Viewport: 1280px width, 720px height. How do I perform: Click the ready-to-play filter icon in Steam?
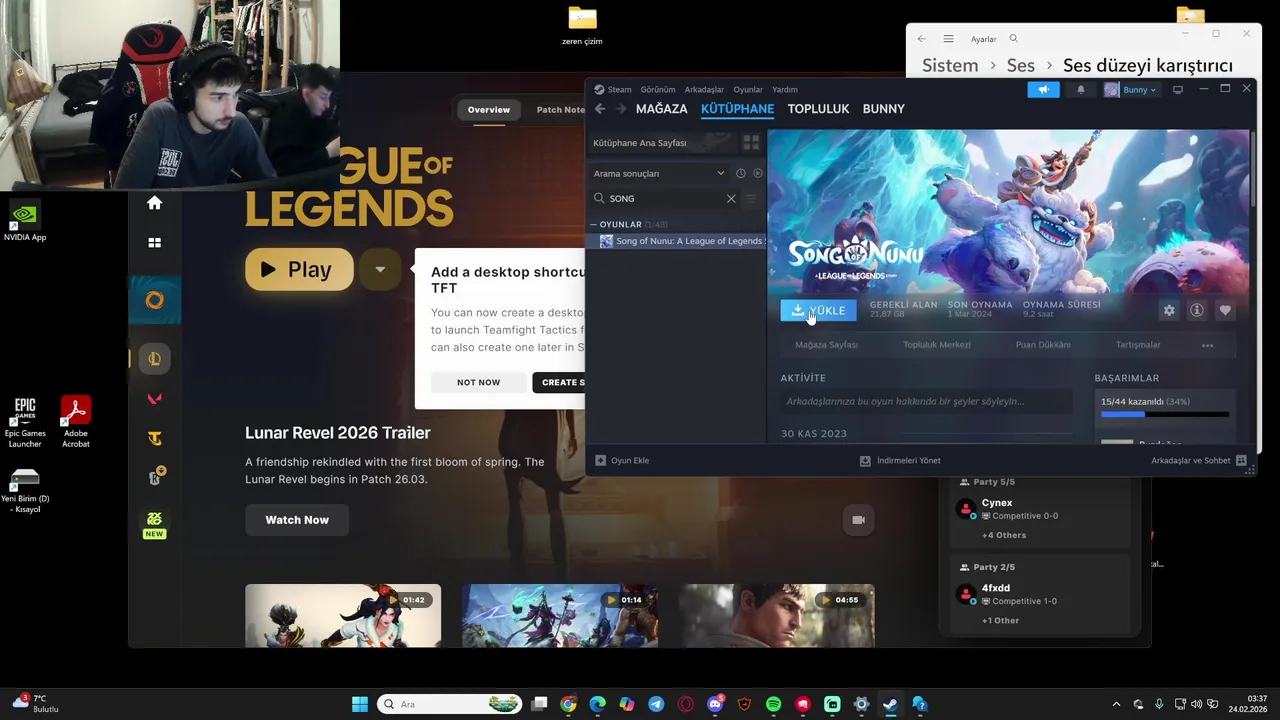pyautogui.click(x=757, y=173)
